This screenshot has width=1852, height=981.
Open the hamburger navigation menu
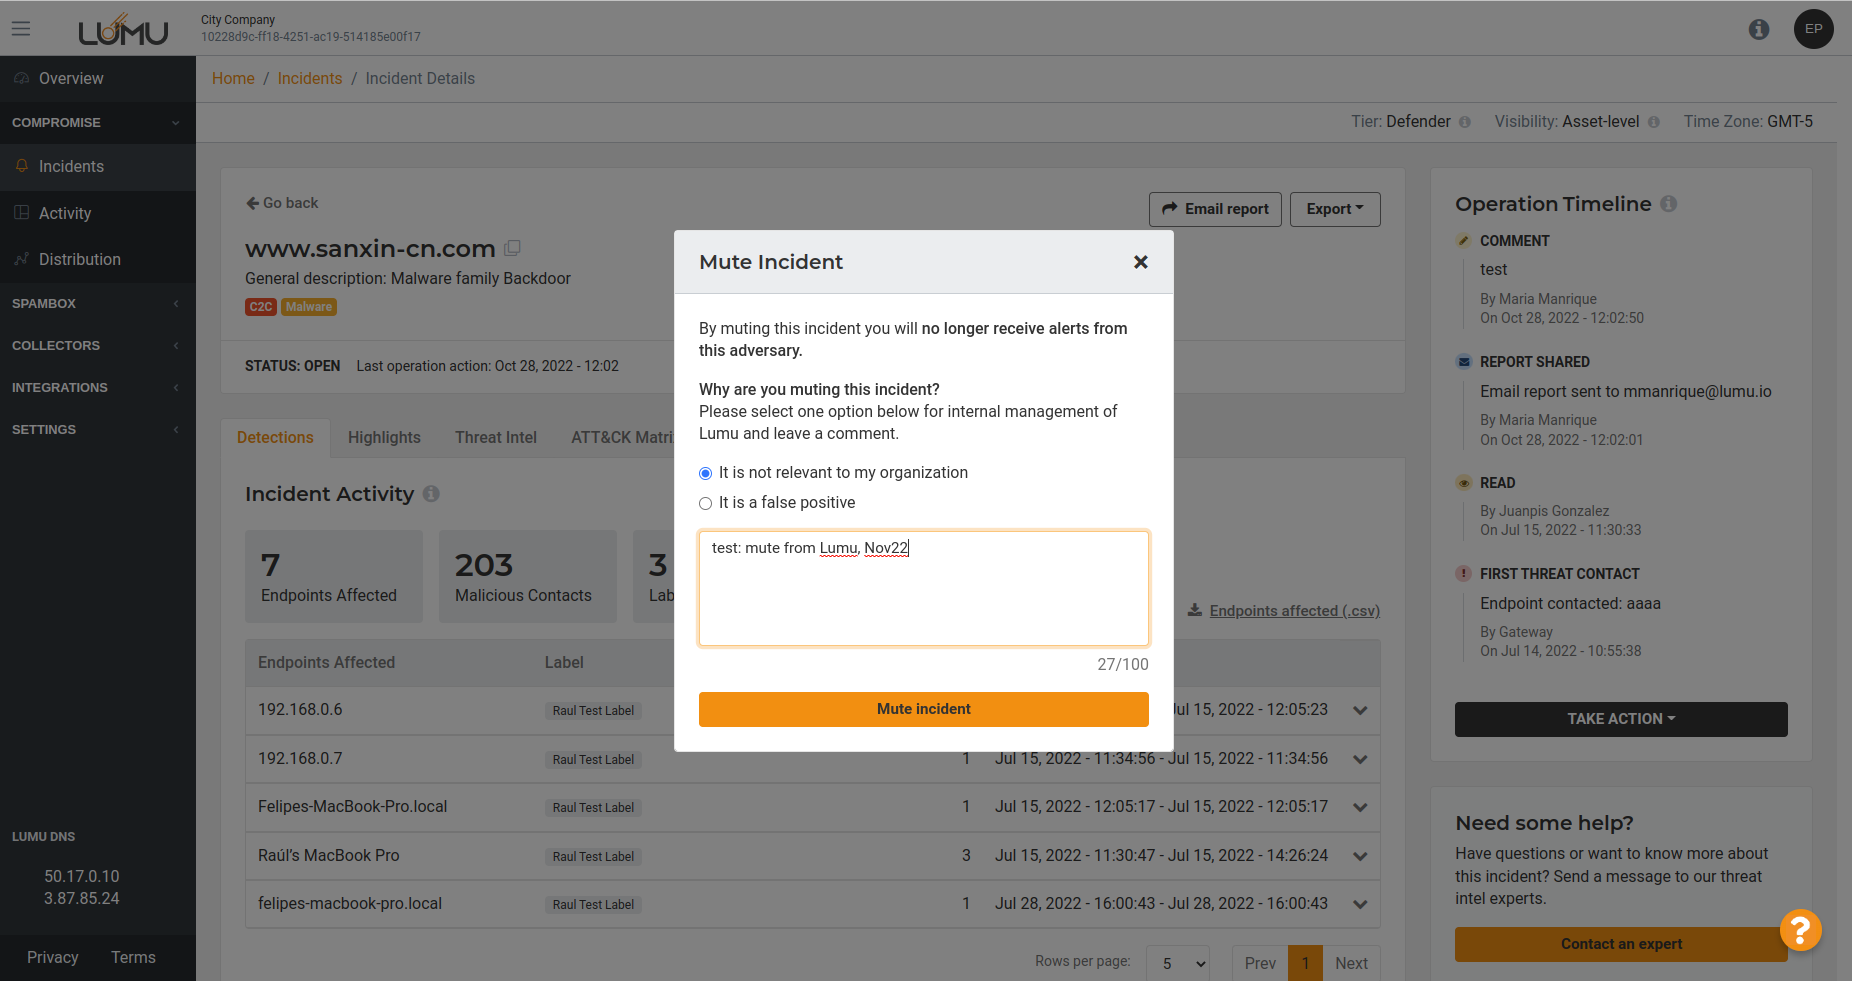(21, 29)
